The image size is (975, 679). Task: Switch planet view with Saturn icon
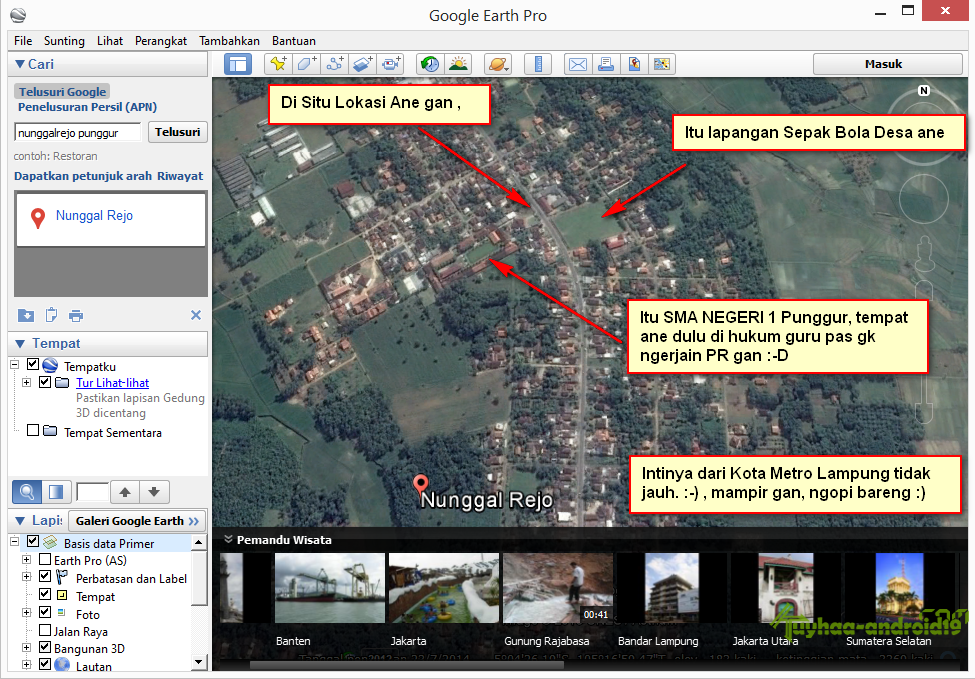[498, 64]
